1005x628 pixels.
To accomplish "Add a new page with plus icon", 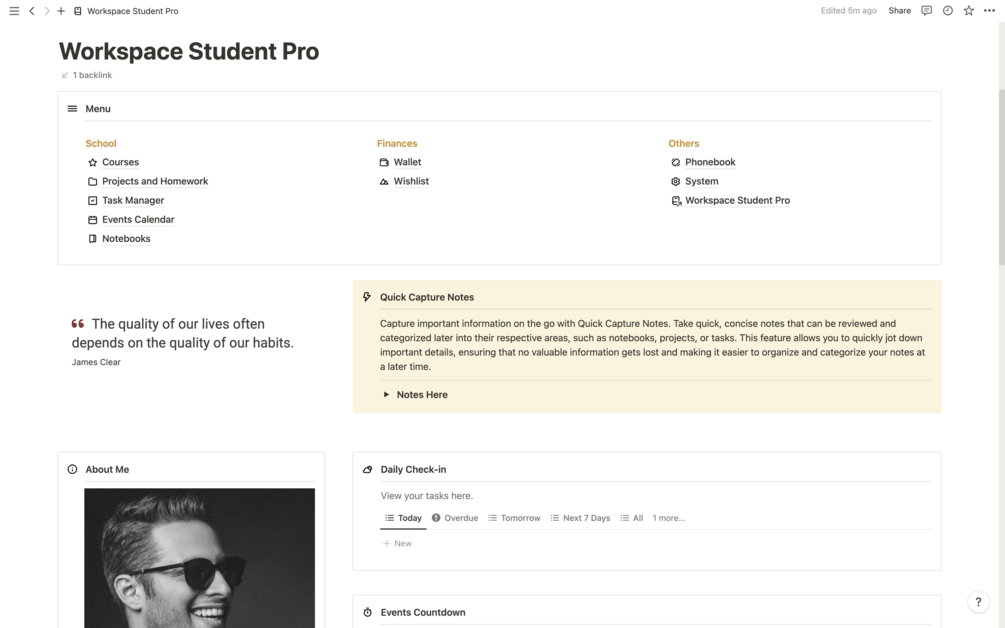I will tap(61, 11).
